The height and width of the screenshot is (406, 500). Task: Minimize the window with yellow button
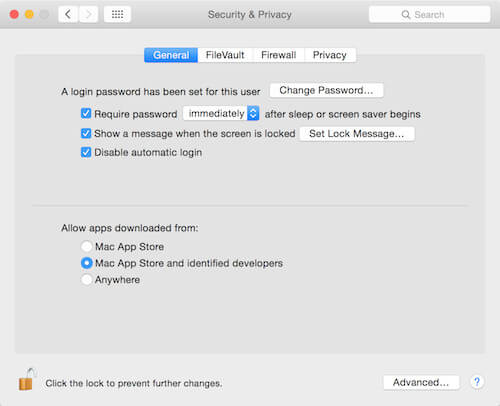[x=29, y=14]
